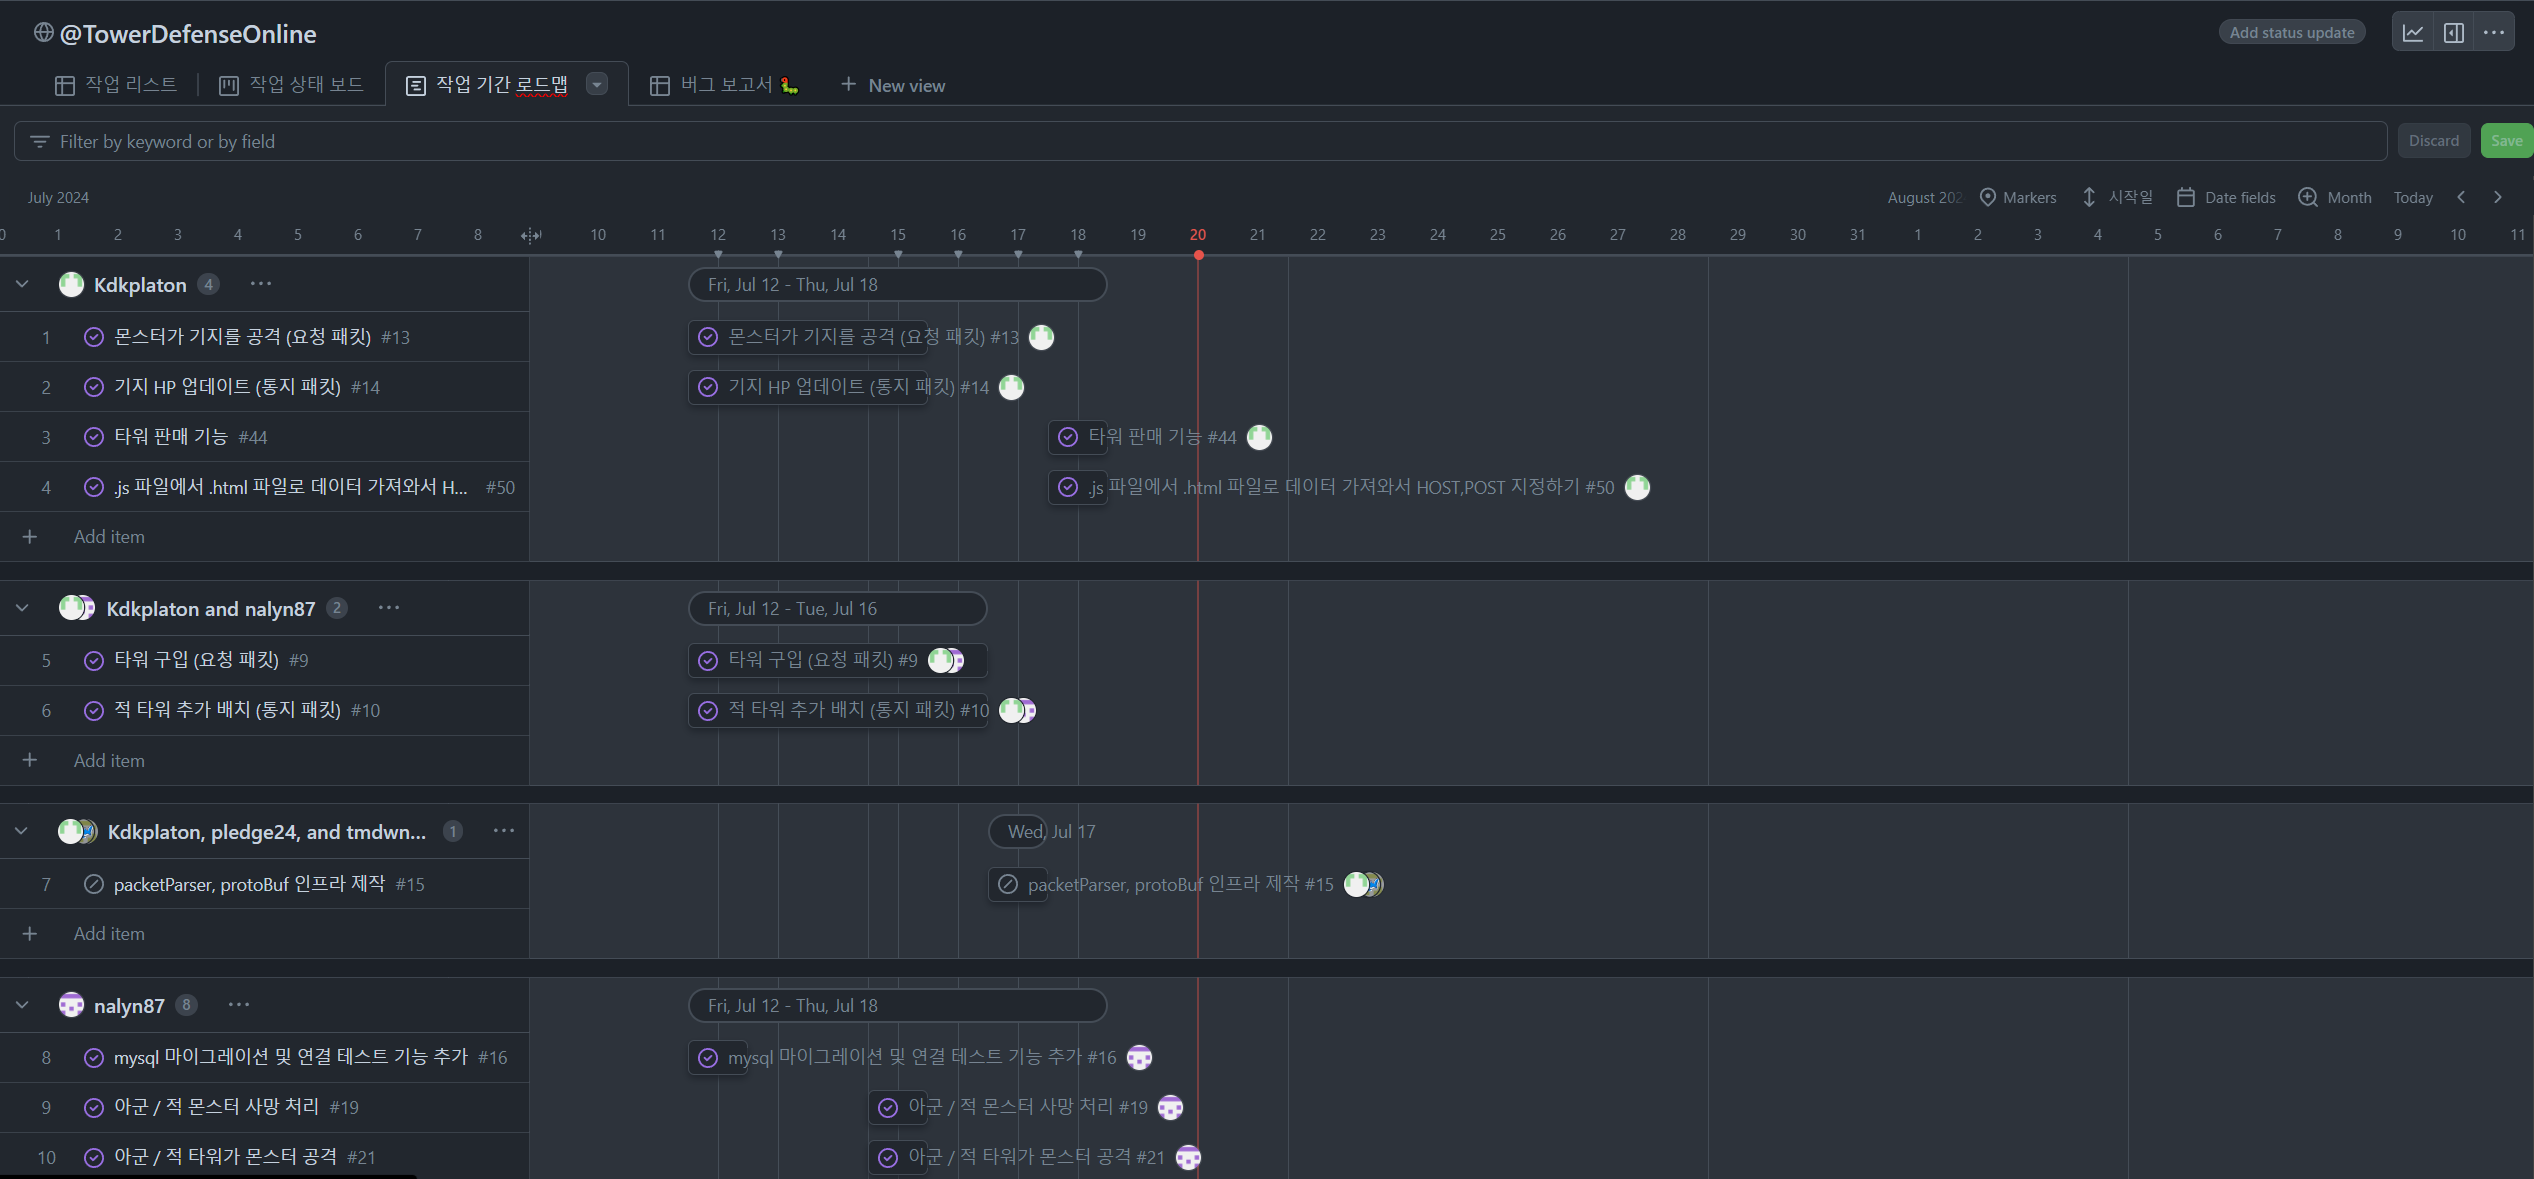Open the project three-dot menu
Viewport: 2534px width, 1179px height.
coord(2493,33)
